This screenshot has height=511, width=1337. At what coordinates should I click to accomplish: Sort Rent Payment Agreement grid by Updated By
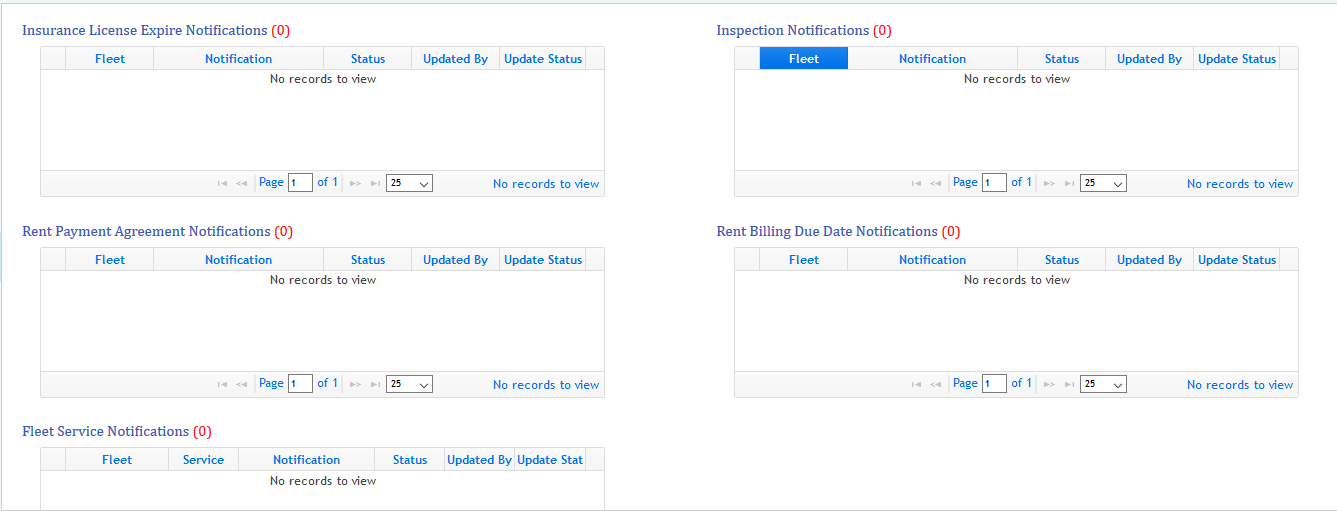tap(455, 260)
